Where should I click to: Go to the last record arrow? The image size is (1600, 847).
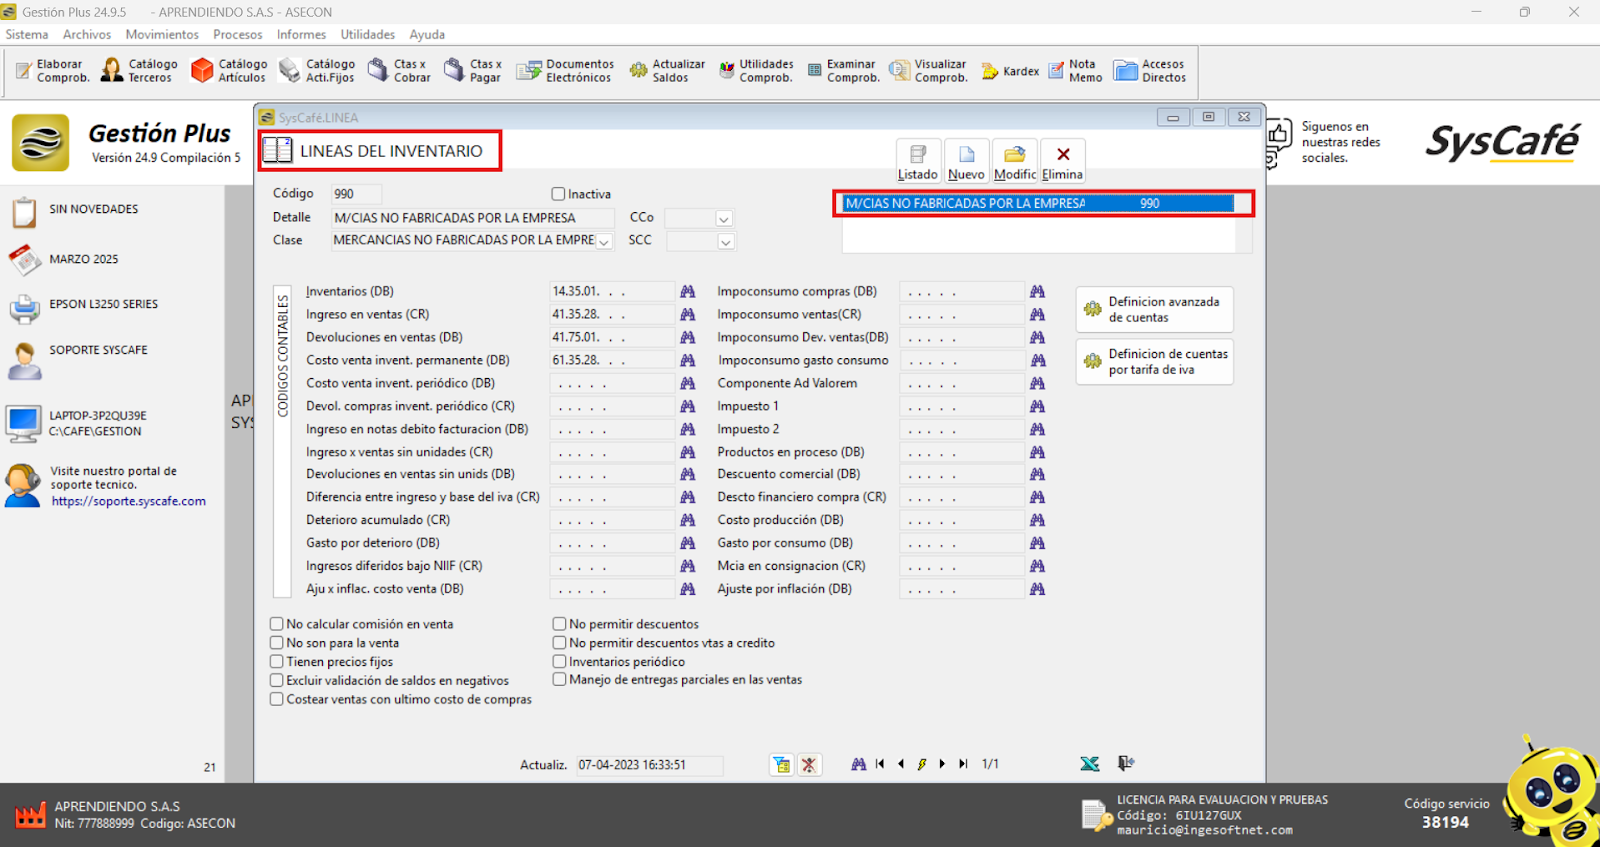(x=963, y=764)
